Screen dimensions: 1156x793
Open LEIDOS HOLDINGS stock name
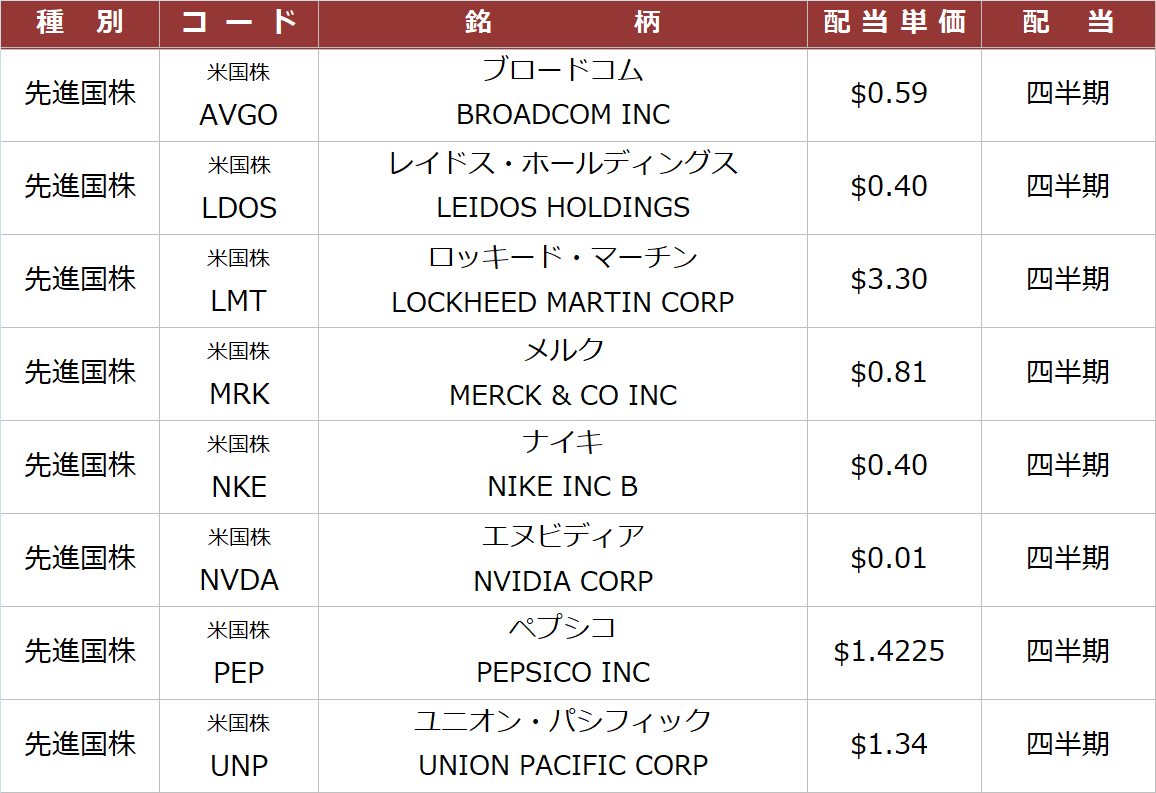coord(563,208)
